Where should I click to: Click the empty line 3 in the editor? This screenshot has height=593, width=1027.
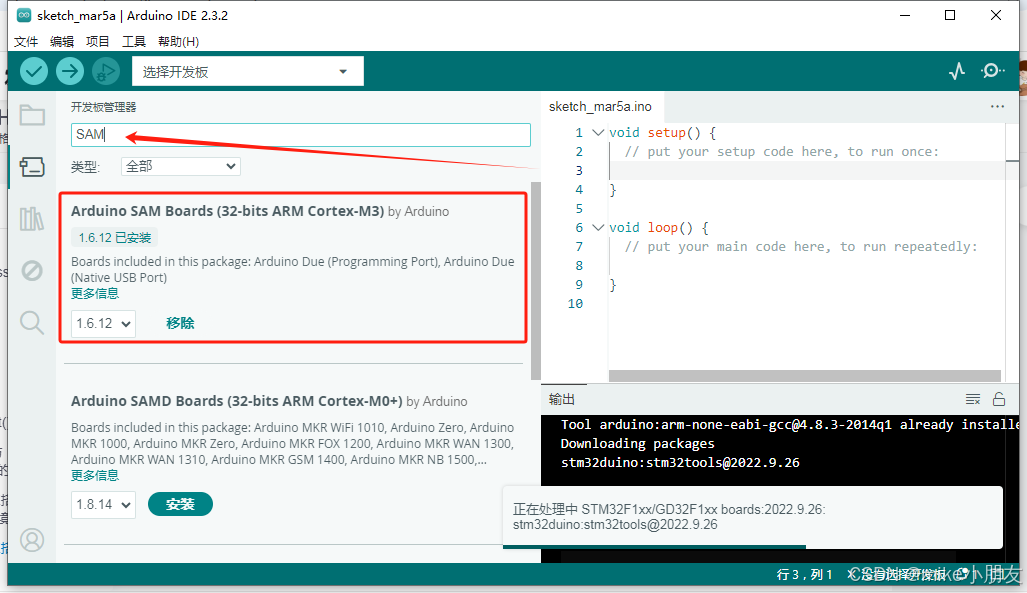[805, 170]
